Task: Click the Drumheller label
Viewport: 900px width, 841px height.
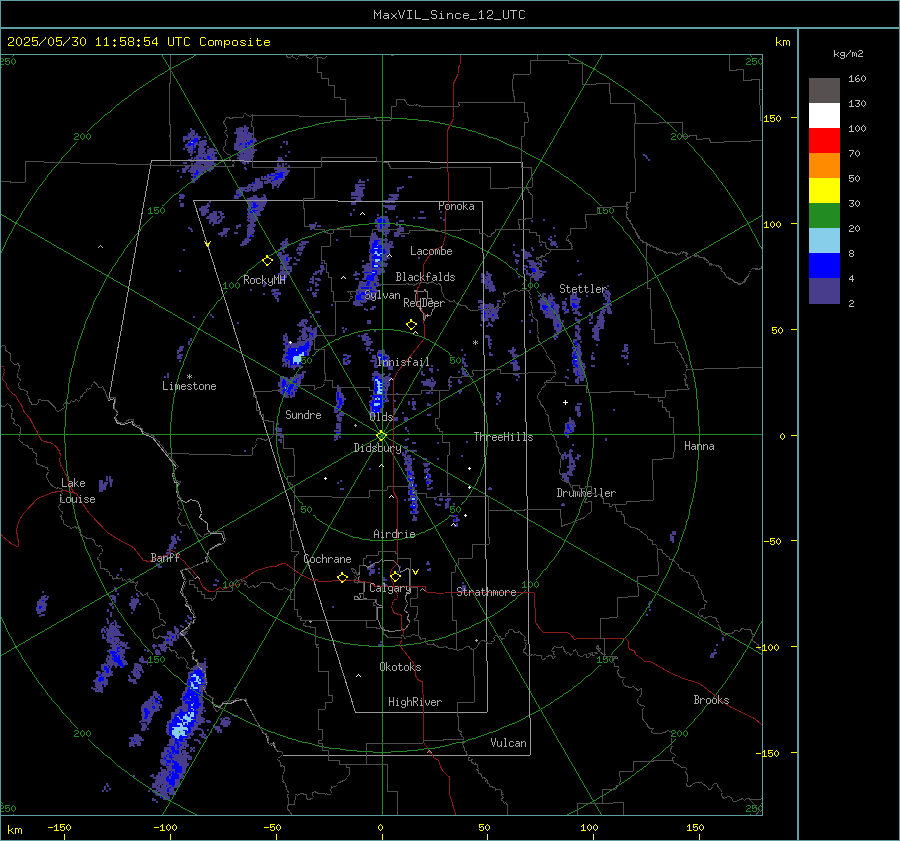Action: [x=586, y=493]
